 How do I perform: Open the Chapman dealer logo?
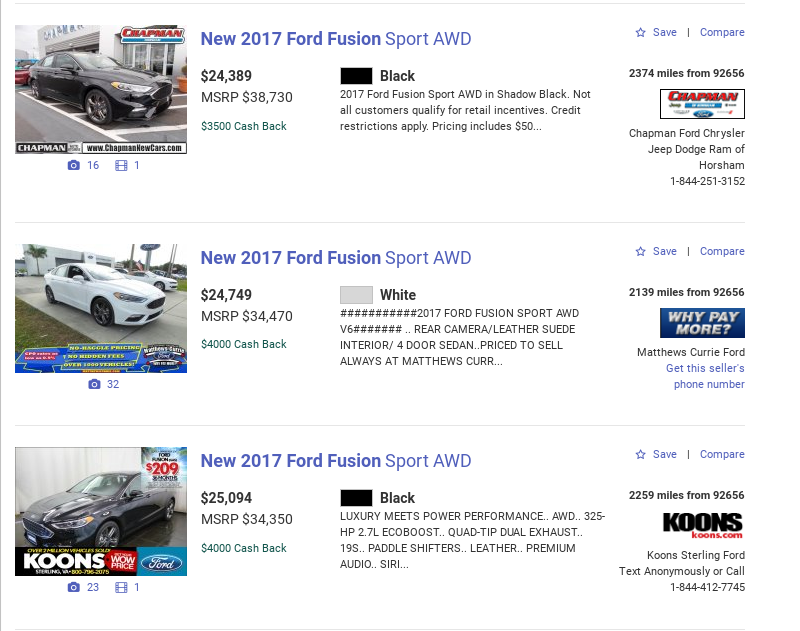(x=702, y=104)
